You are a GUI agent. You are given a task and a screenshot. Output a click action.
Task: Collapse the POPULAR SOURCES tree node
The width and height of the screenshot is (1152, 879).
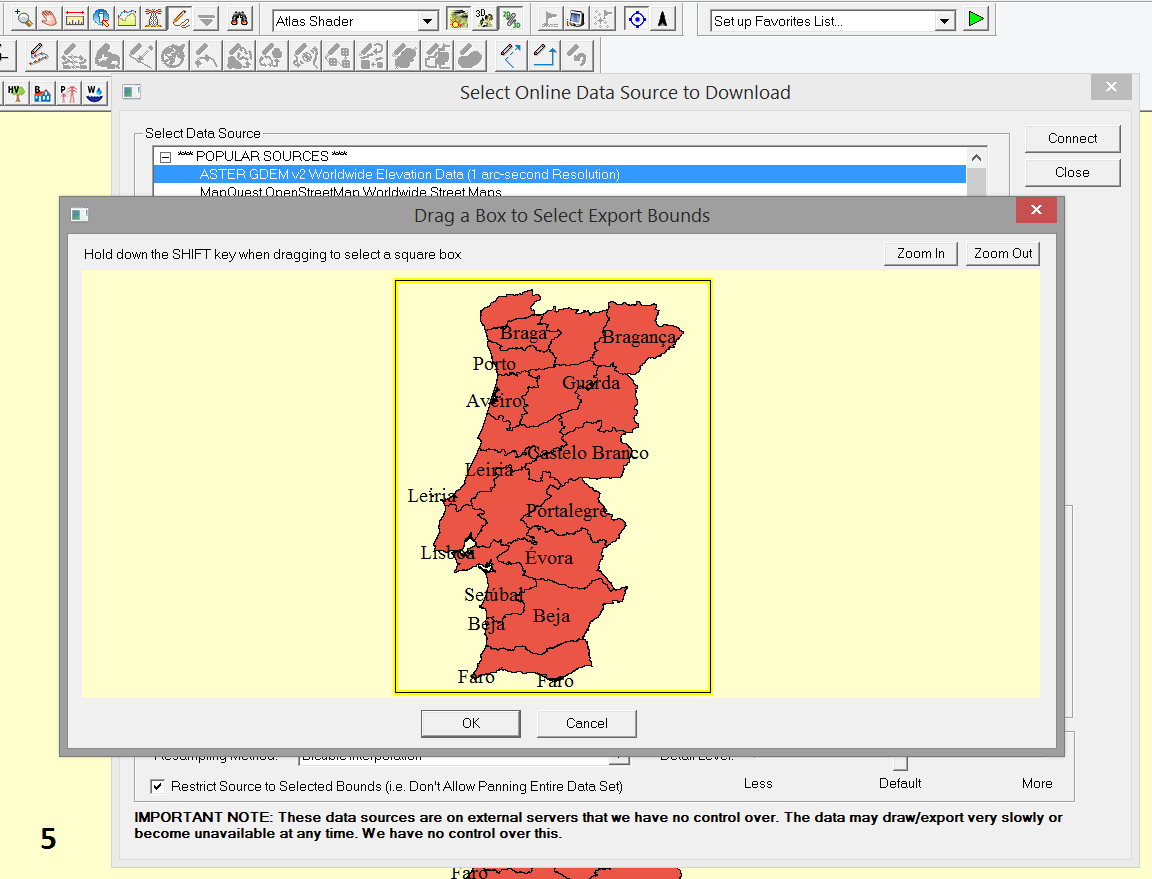[x=165, y=157]
